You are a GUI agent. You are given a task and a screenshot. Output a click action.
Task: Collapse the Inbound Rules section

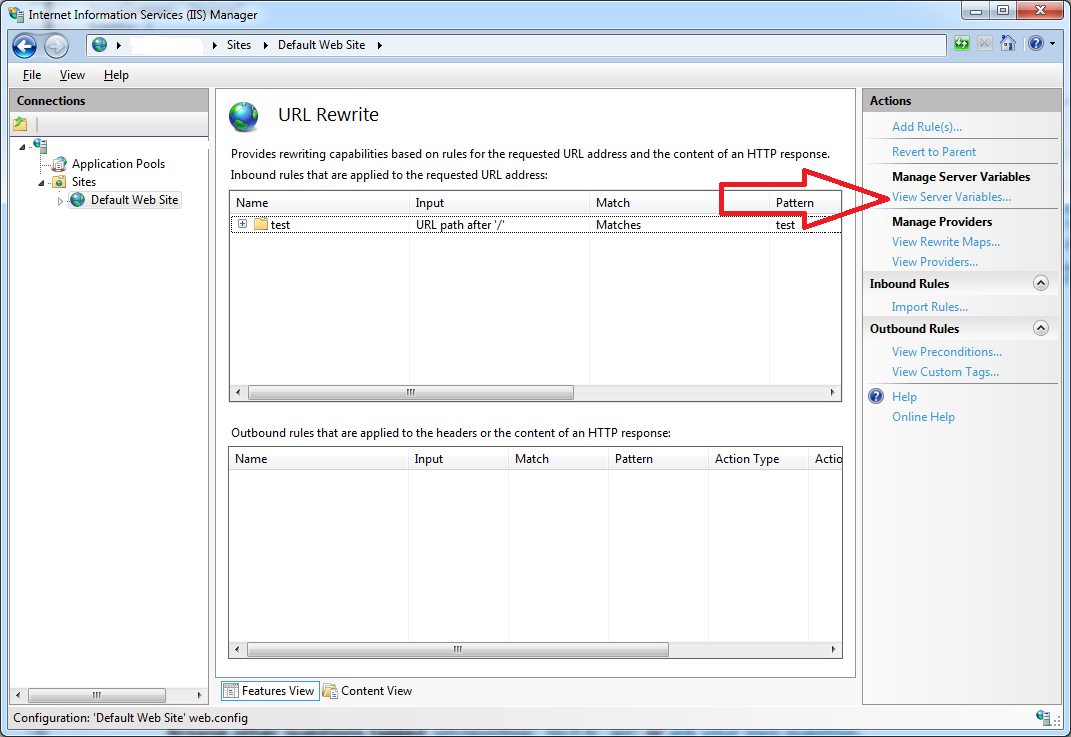tap(1041, 283)
